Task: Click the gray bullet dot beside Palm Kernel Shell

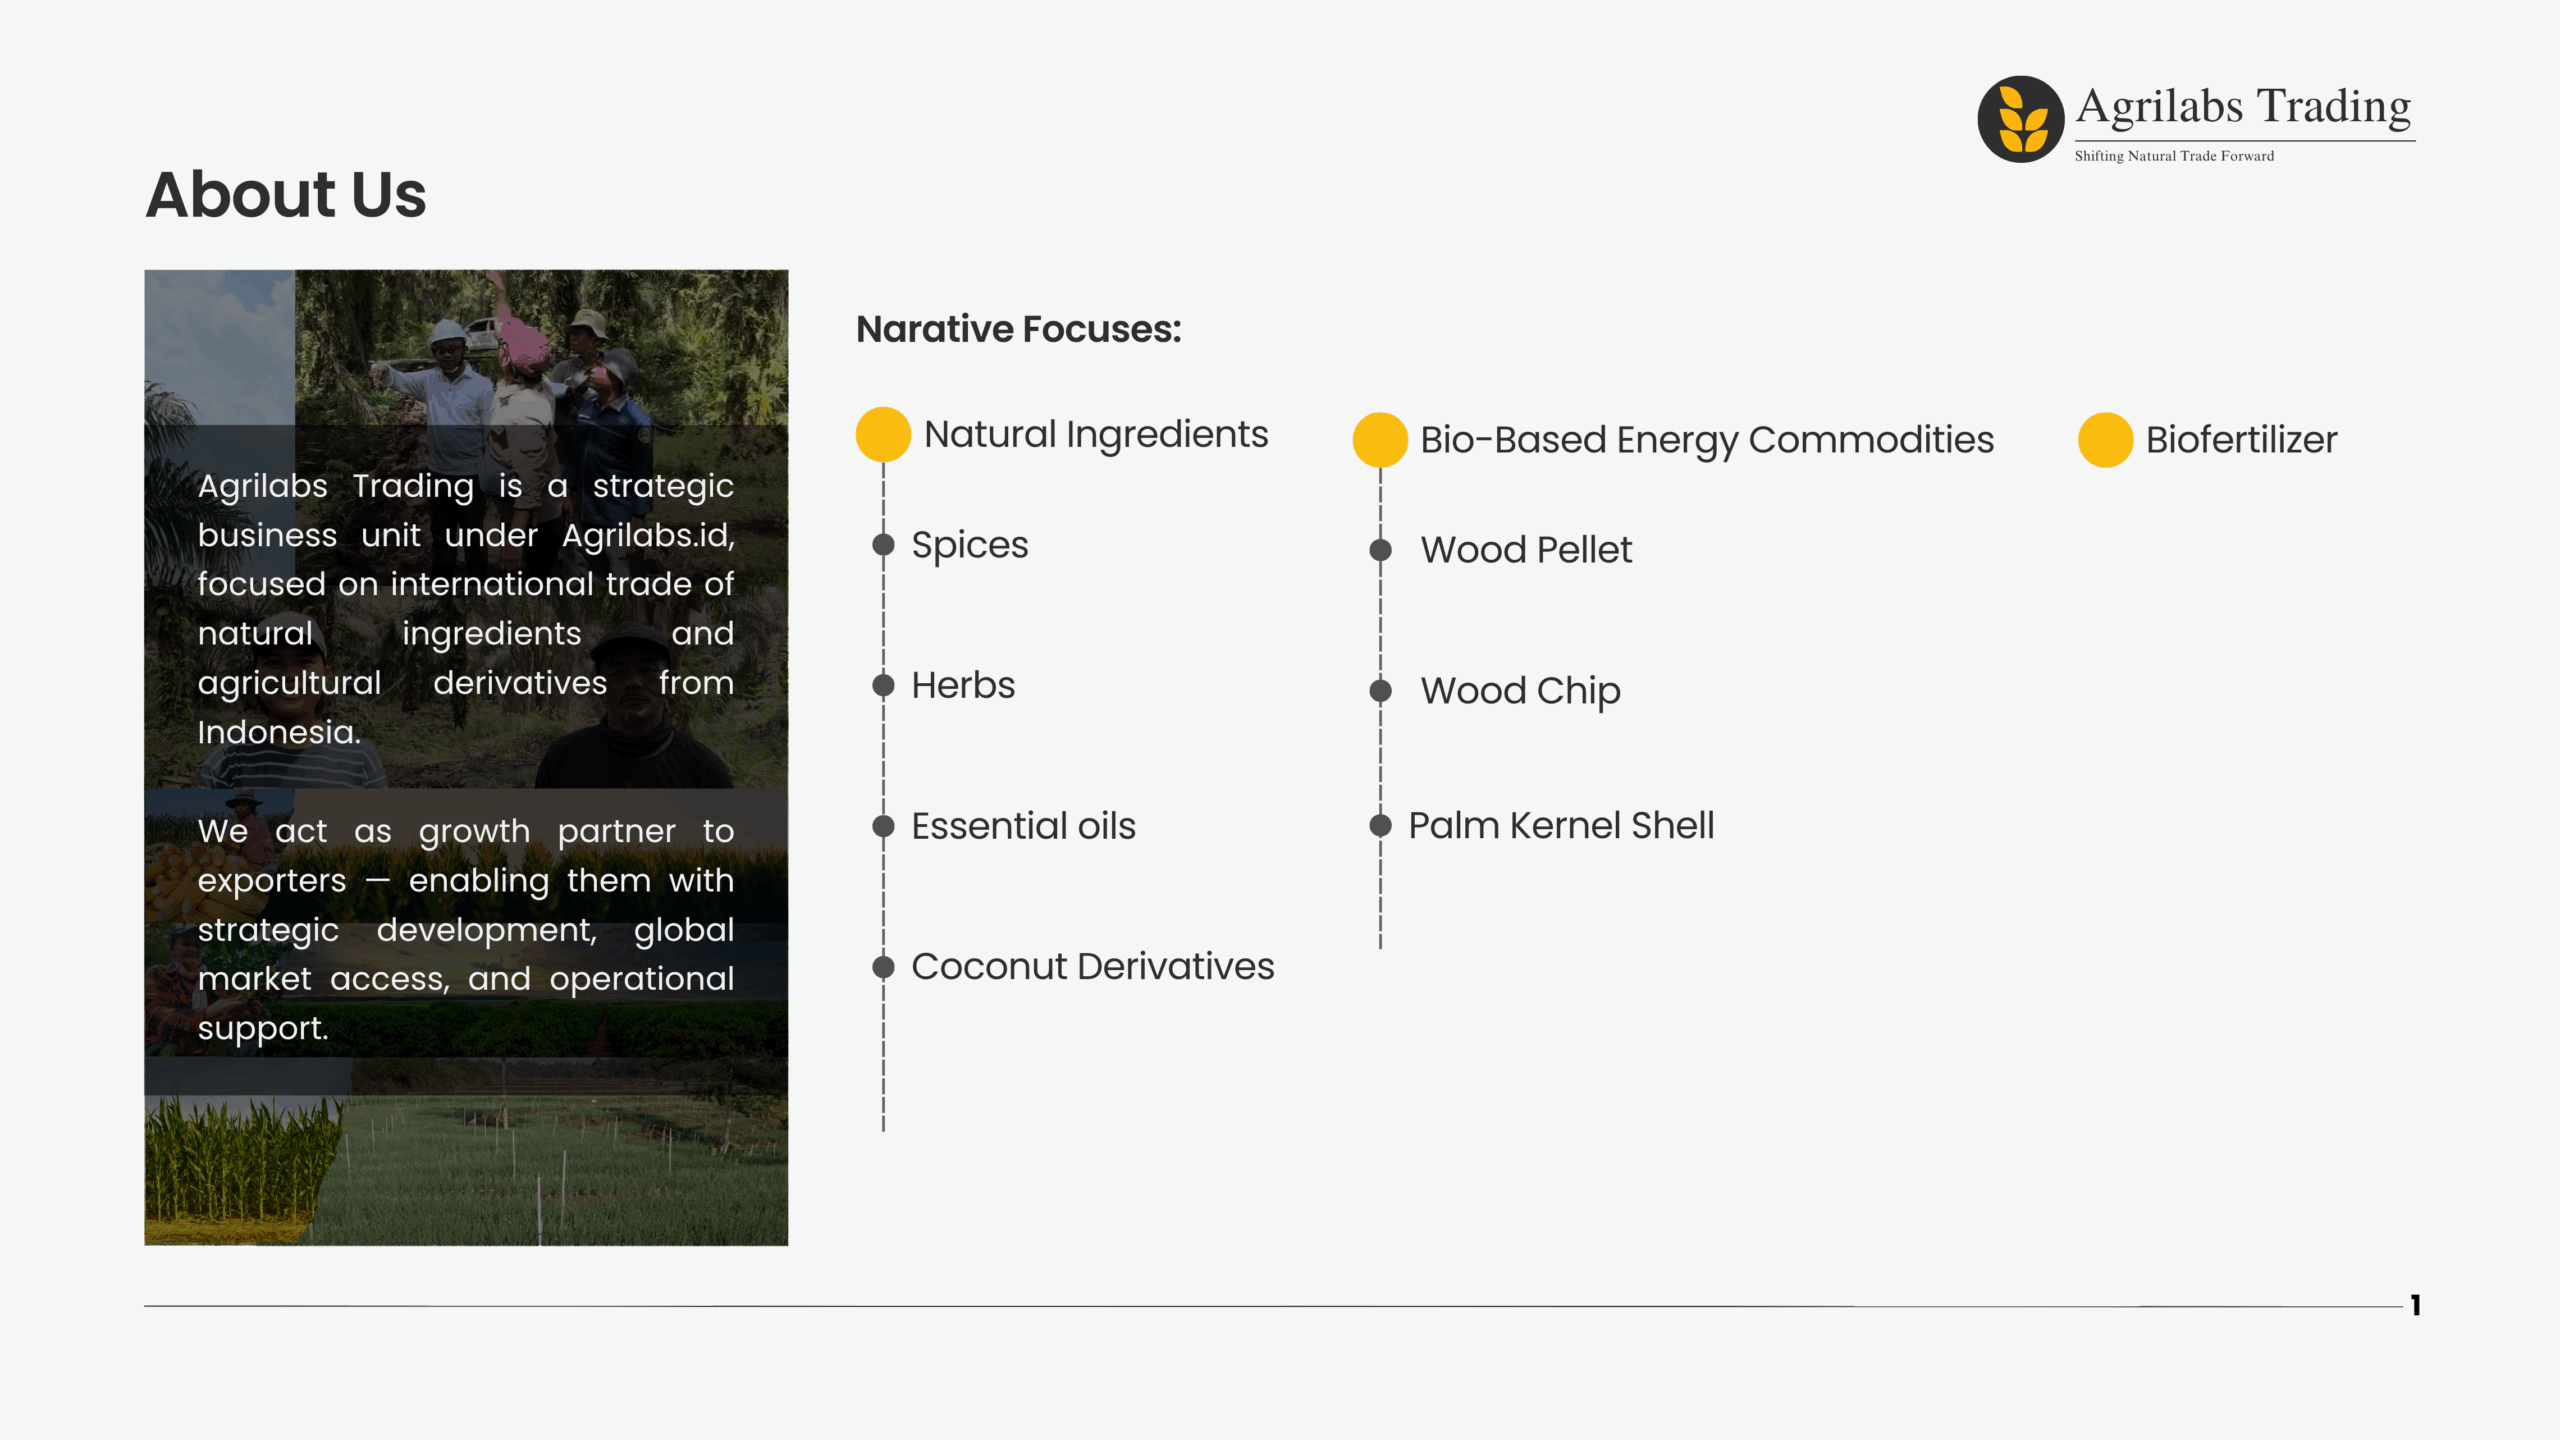Action: (1380, 826)
